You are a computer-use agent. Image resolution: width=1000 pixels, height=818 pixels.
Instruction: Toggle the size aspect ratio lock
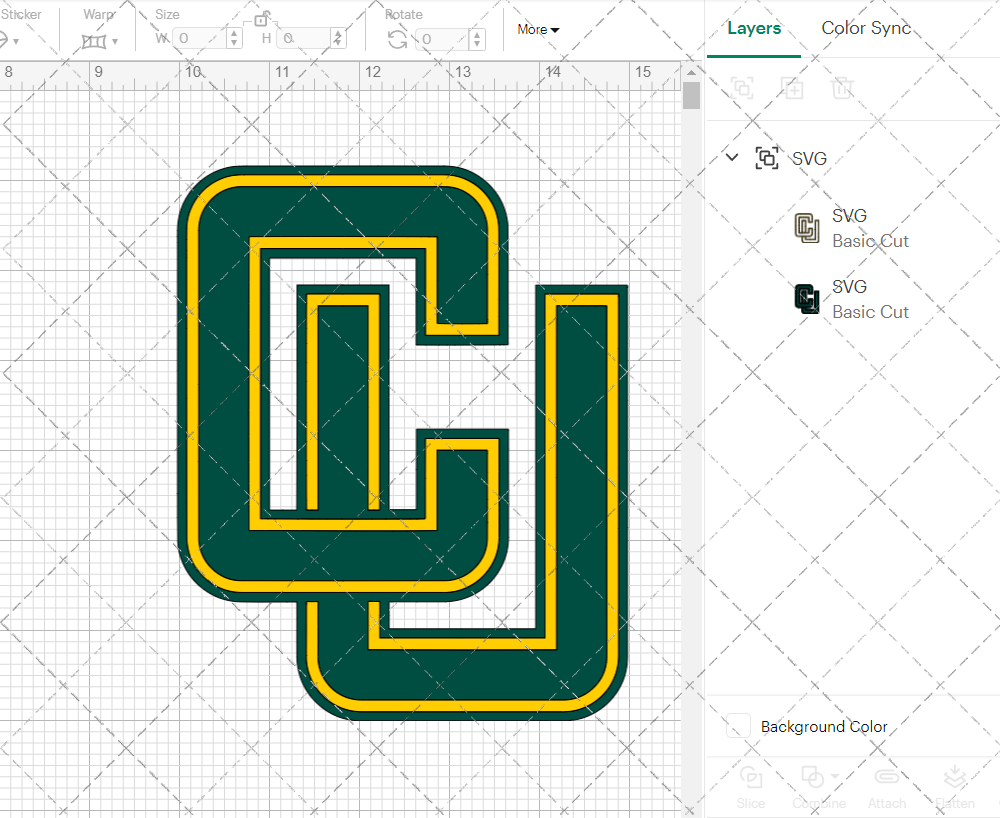262,19
